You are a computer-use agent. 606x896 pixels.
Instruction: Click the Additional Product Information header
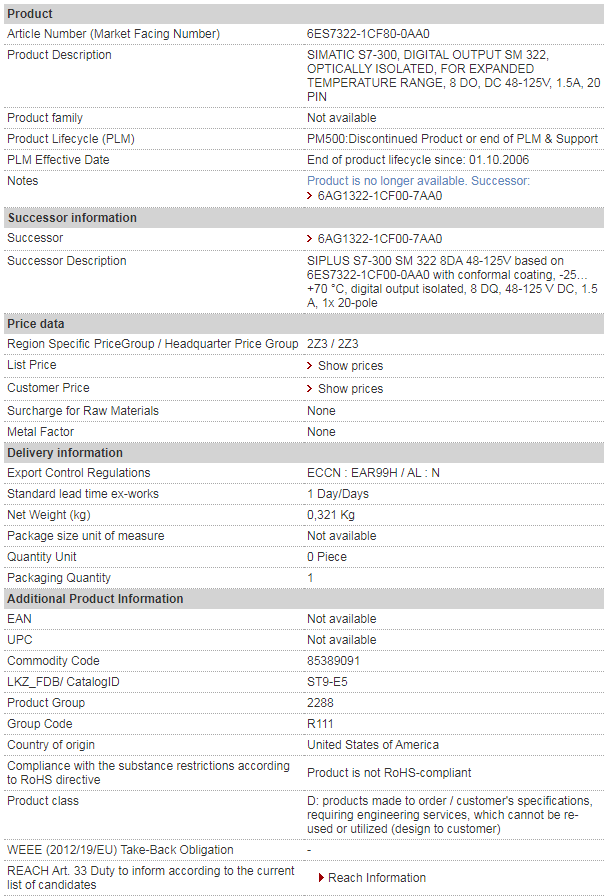304,598
